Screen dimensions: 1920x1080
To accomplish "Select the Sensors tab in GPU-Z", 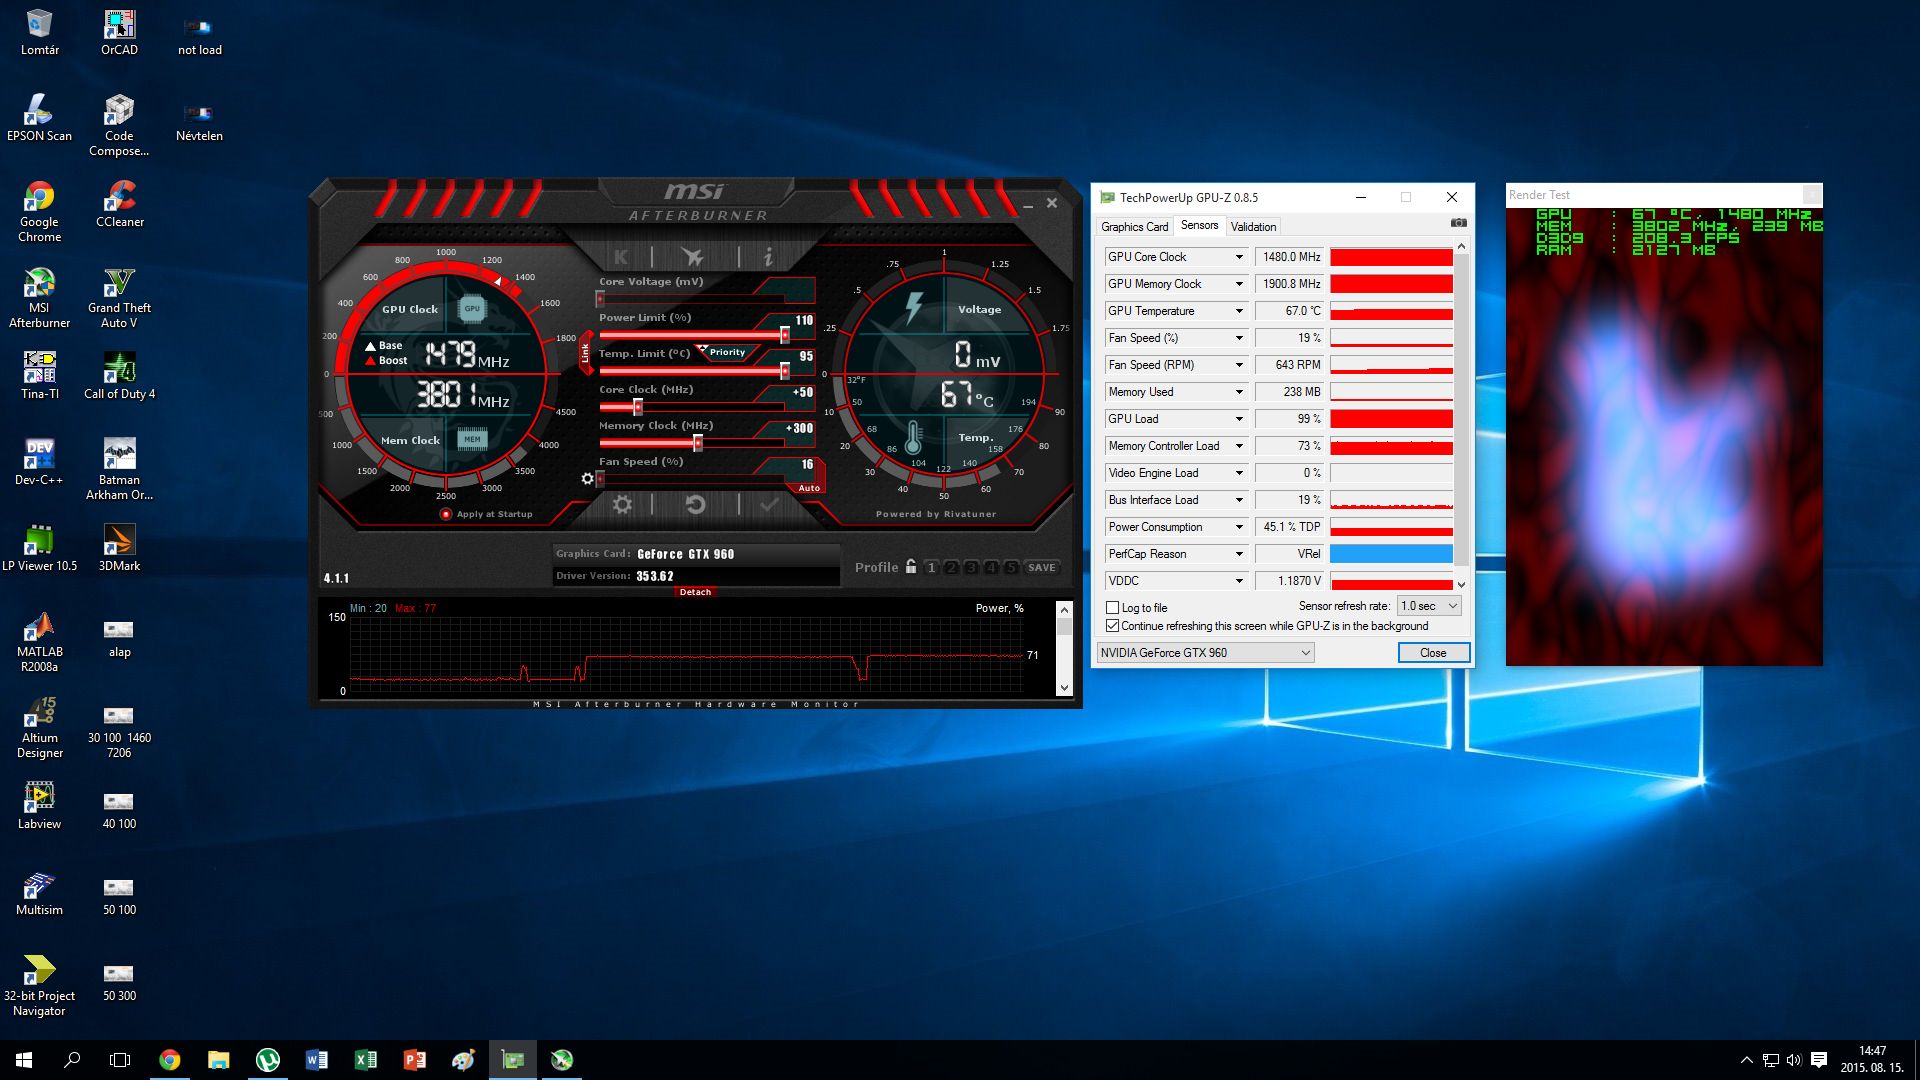I will click(x=1199, y=225).
